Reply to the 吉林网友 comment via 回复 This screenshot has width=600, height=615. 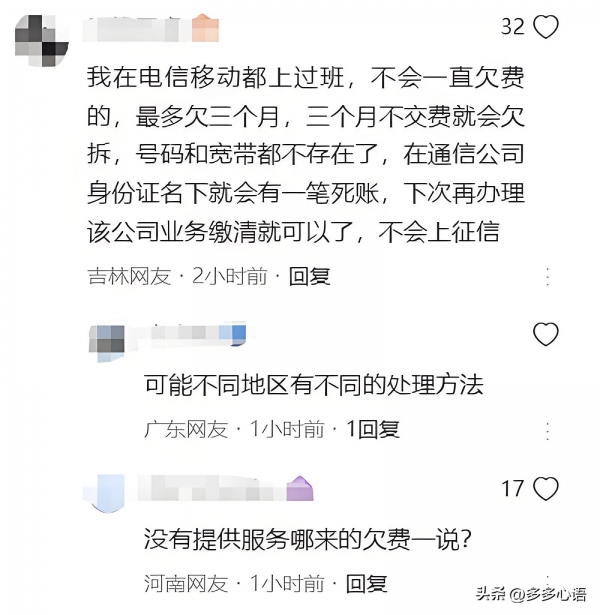(309, 277)
